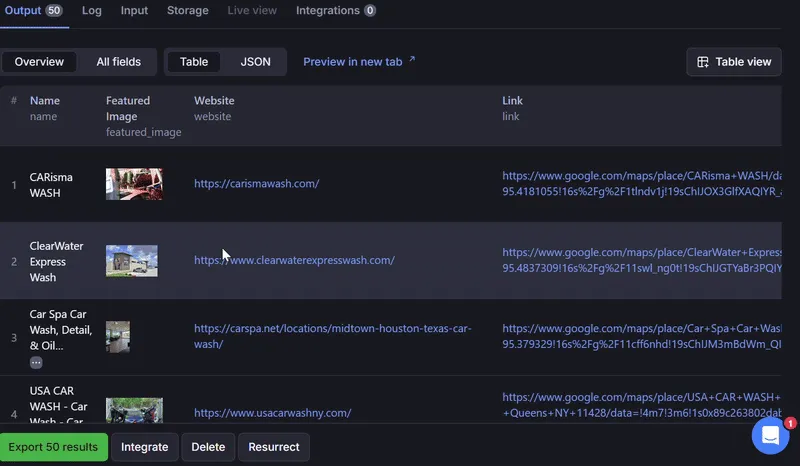Select the Overview fields toggle
Viewport: 800px width, 466px height.
tap(39, 62)
